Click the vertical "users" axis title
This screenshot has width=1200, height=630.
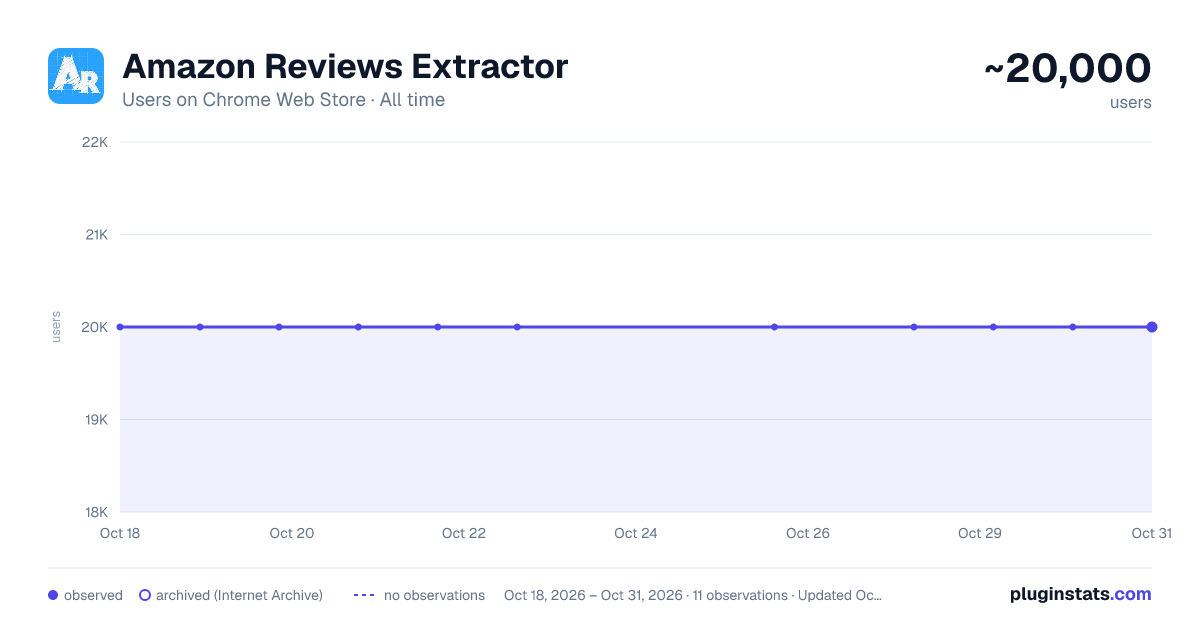[56, 327]
